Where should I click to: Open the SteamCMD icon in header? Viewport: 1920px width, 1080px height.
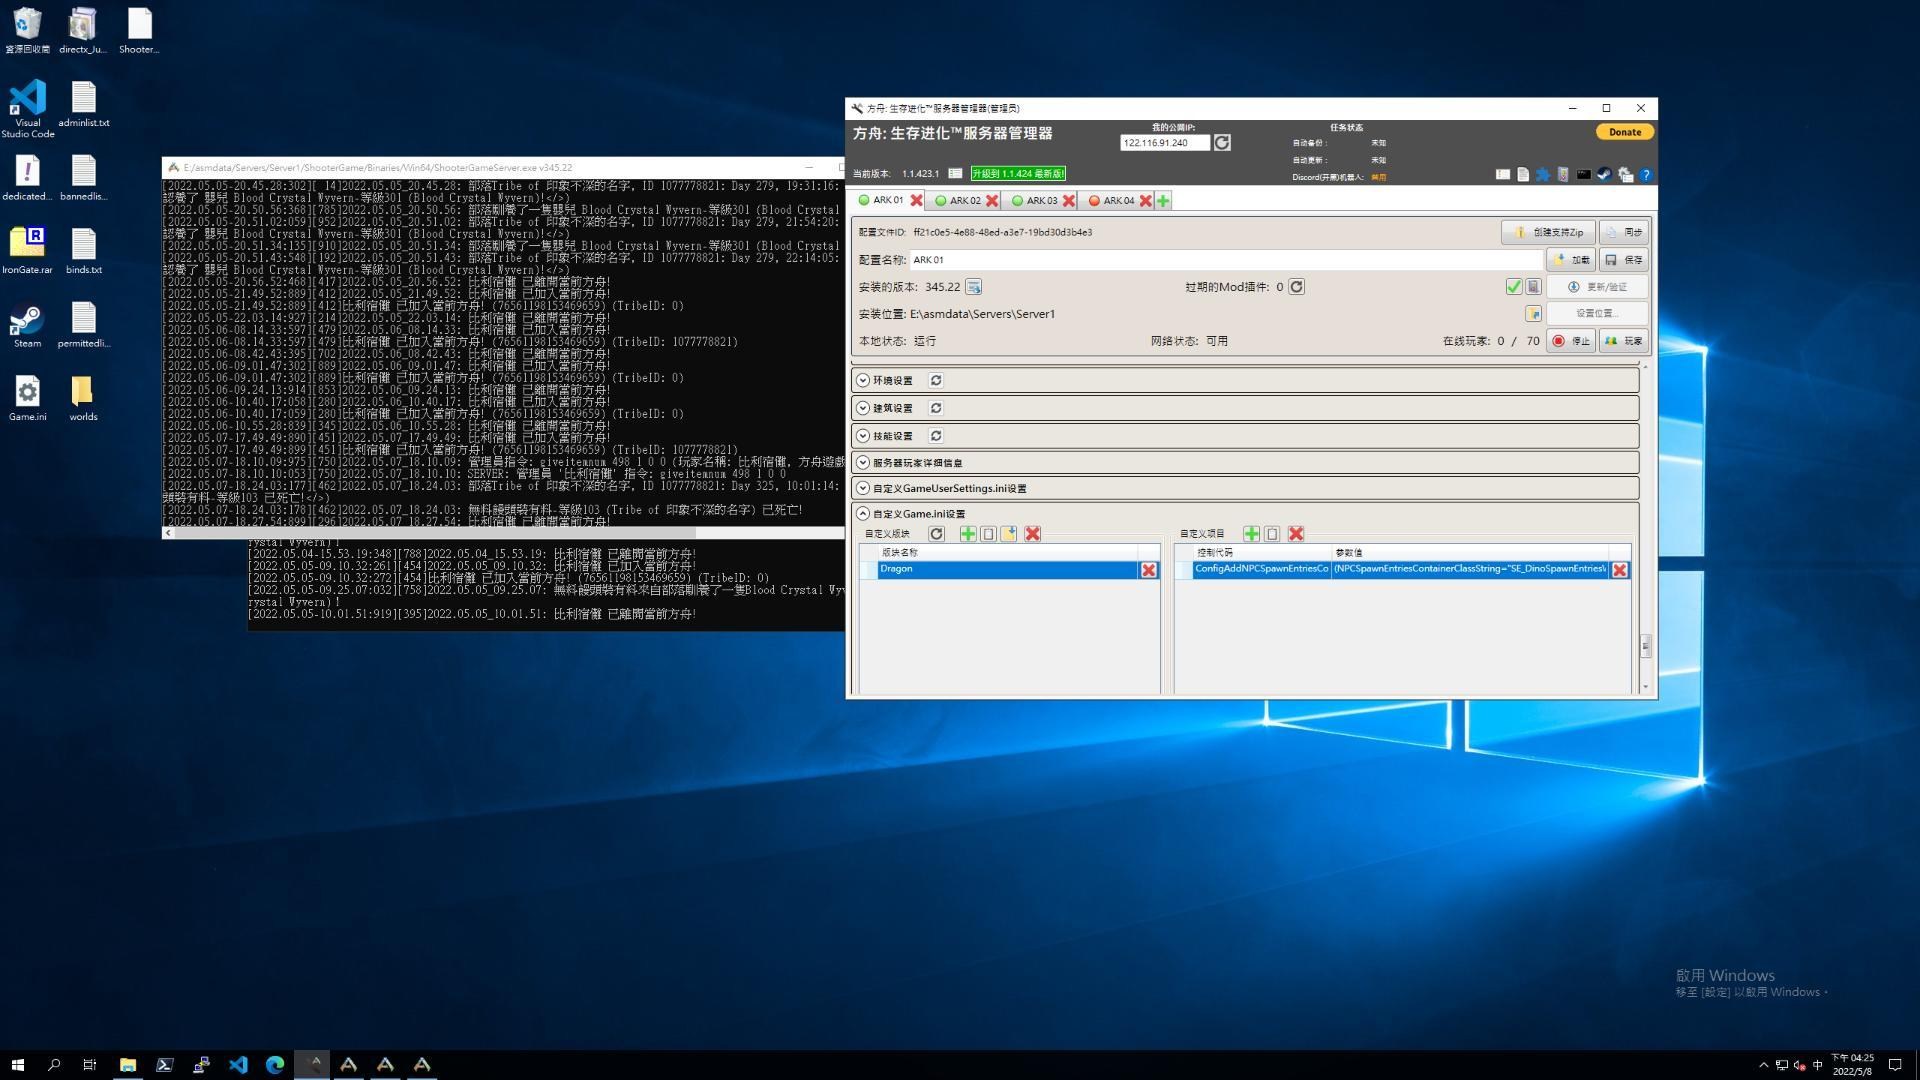click(x=1604, y=175)
